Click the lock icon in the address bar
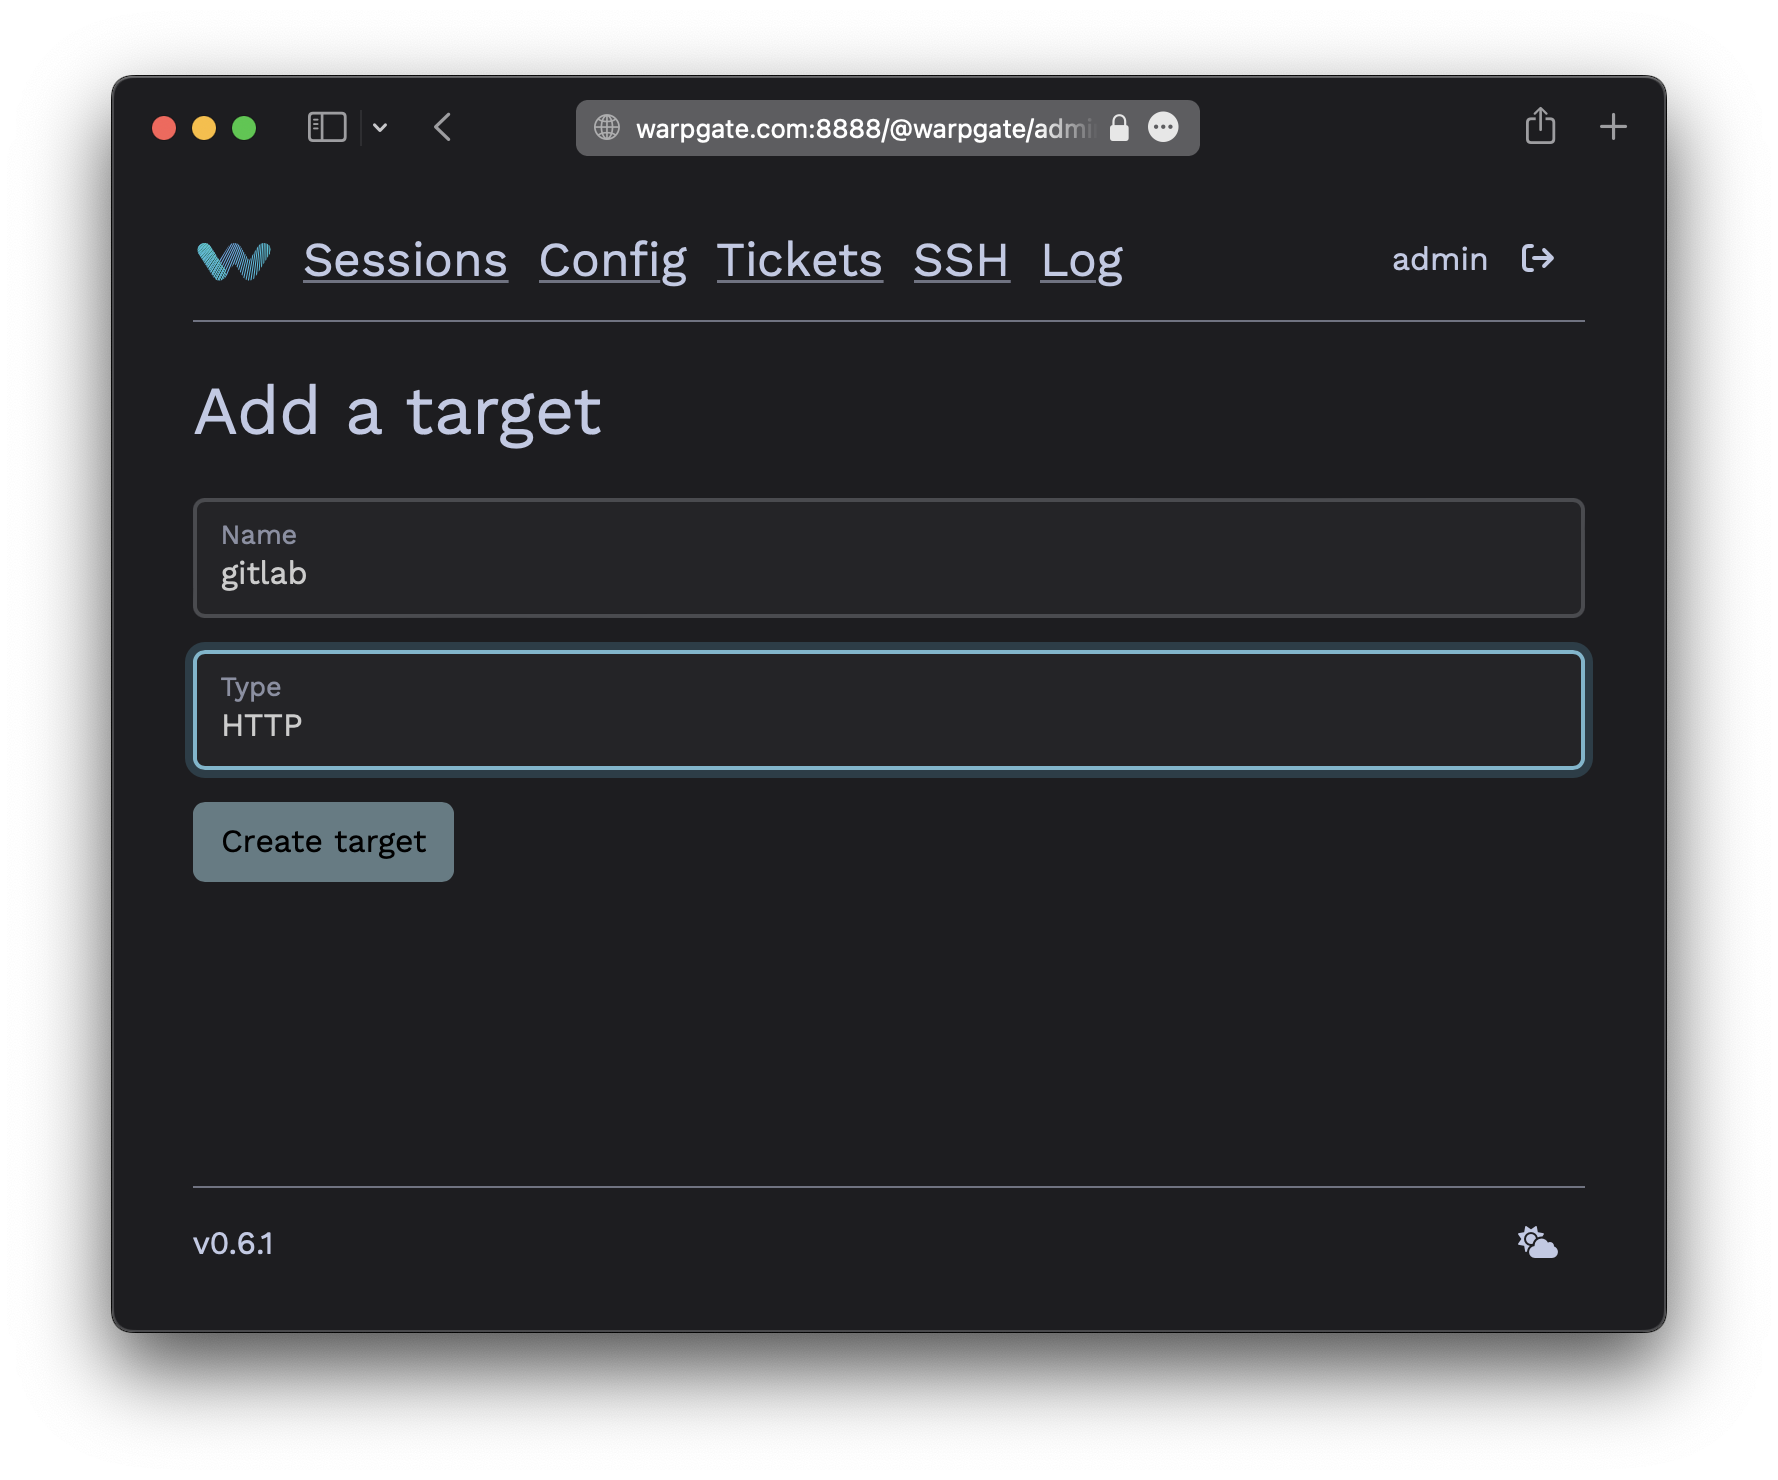 [1119, 128]
